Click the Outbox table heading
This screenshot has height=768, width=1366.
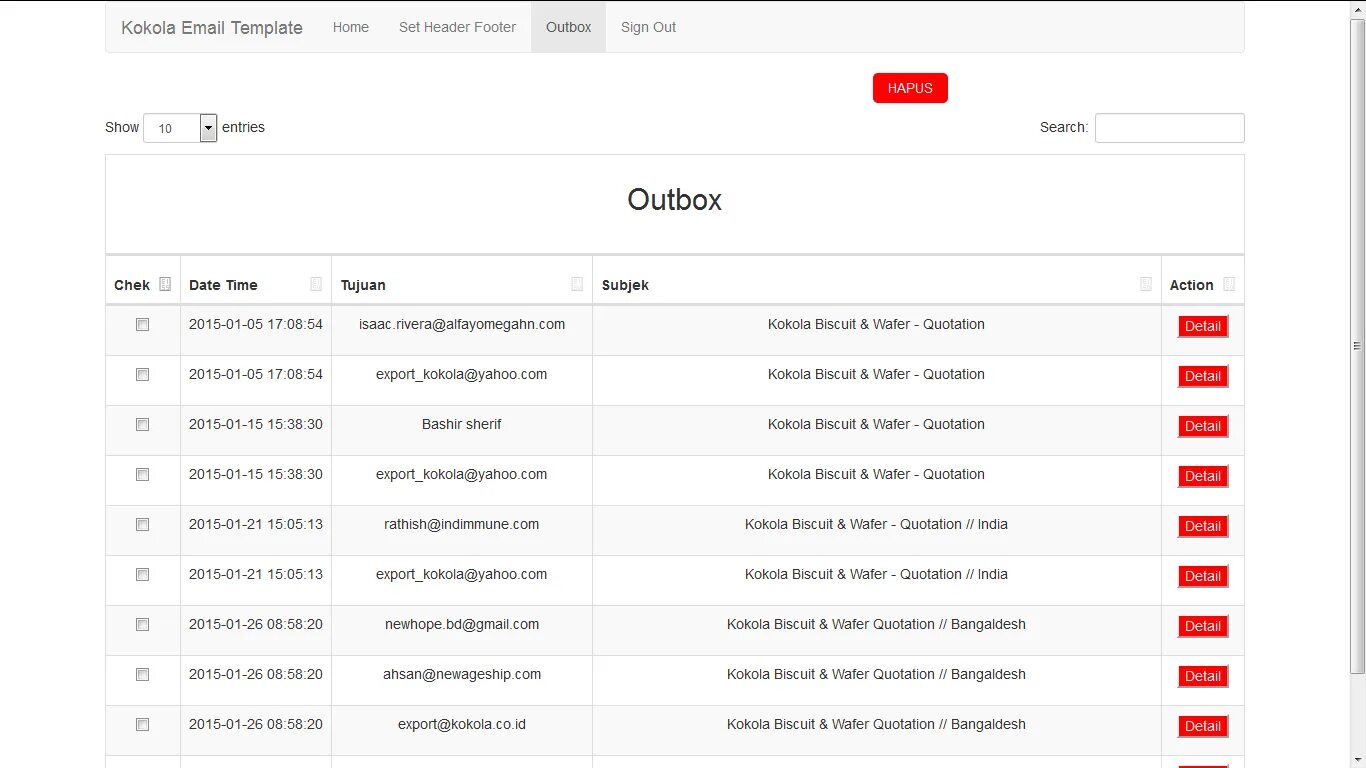pos(675,200)
